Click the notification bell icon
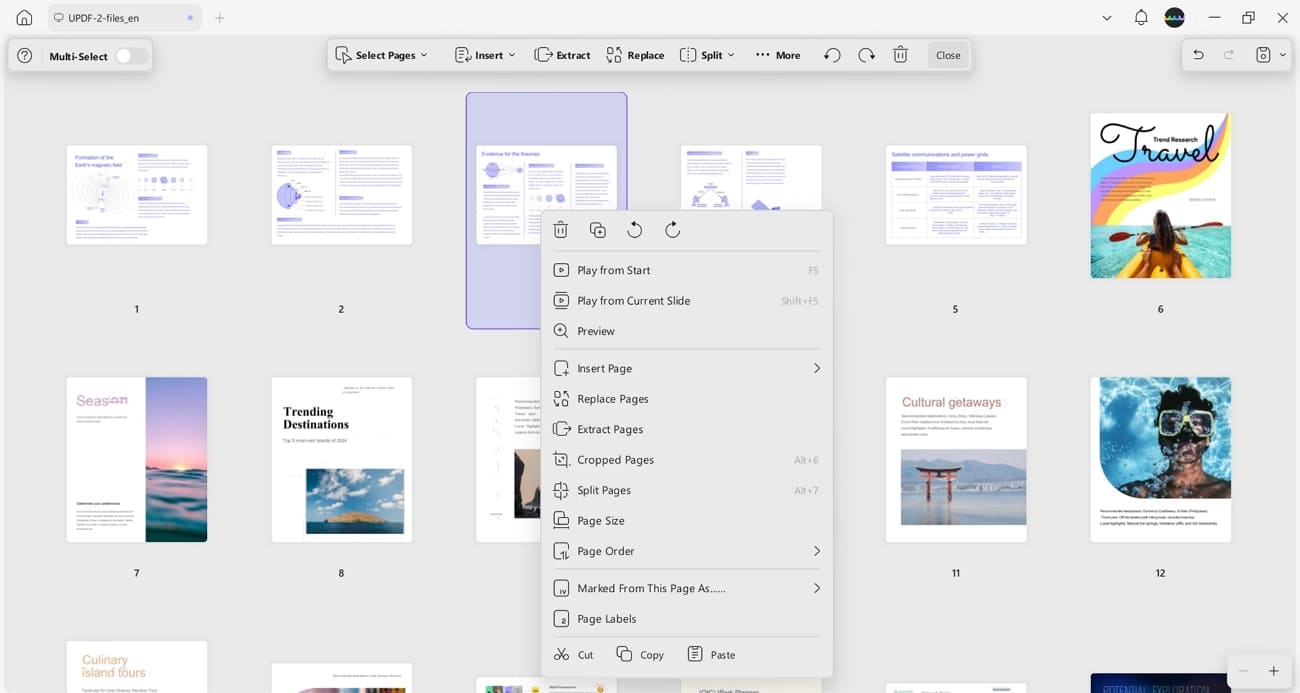 1139,17
